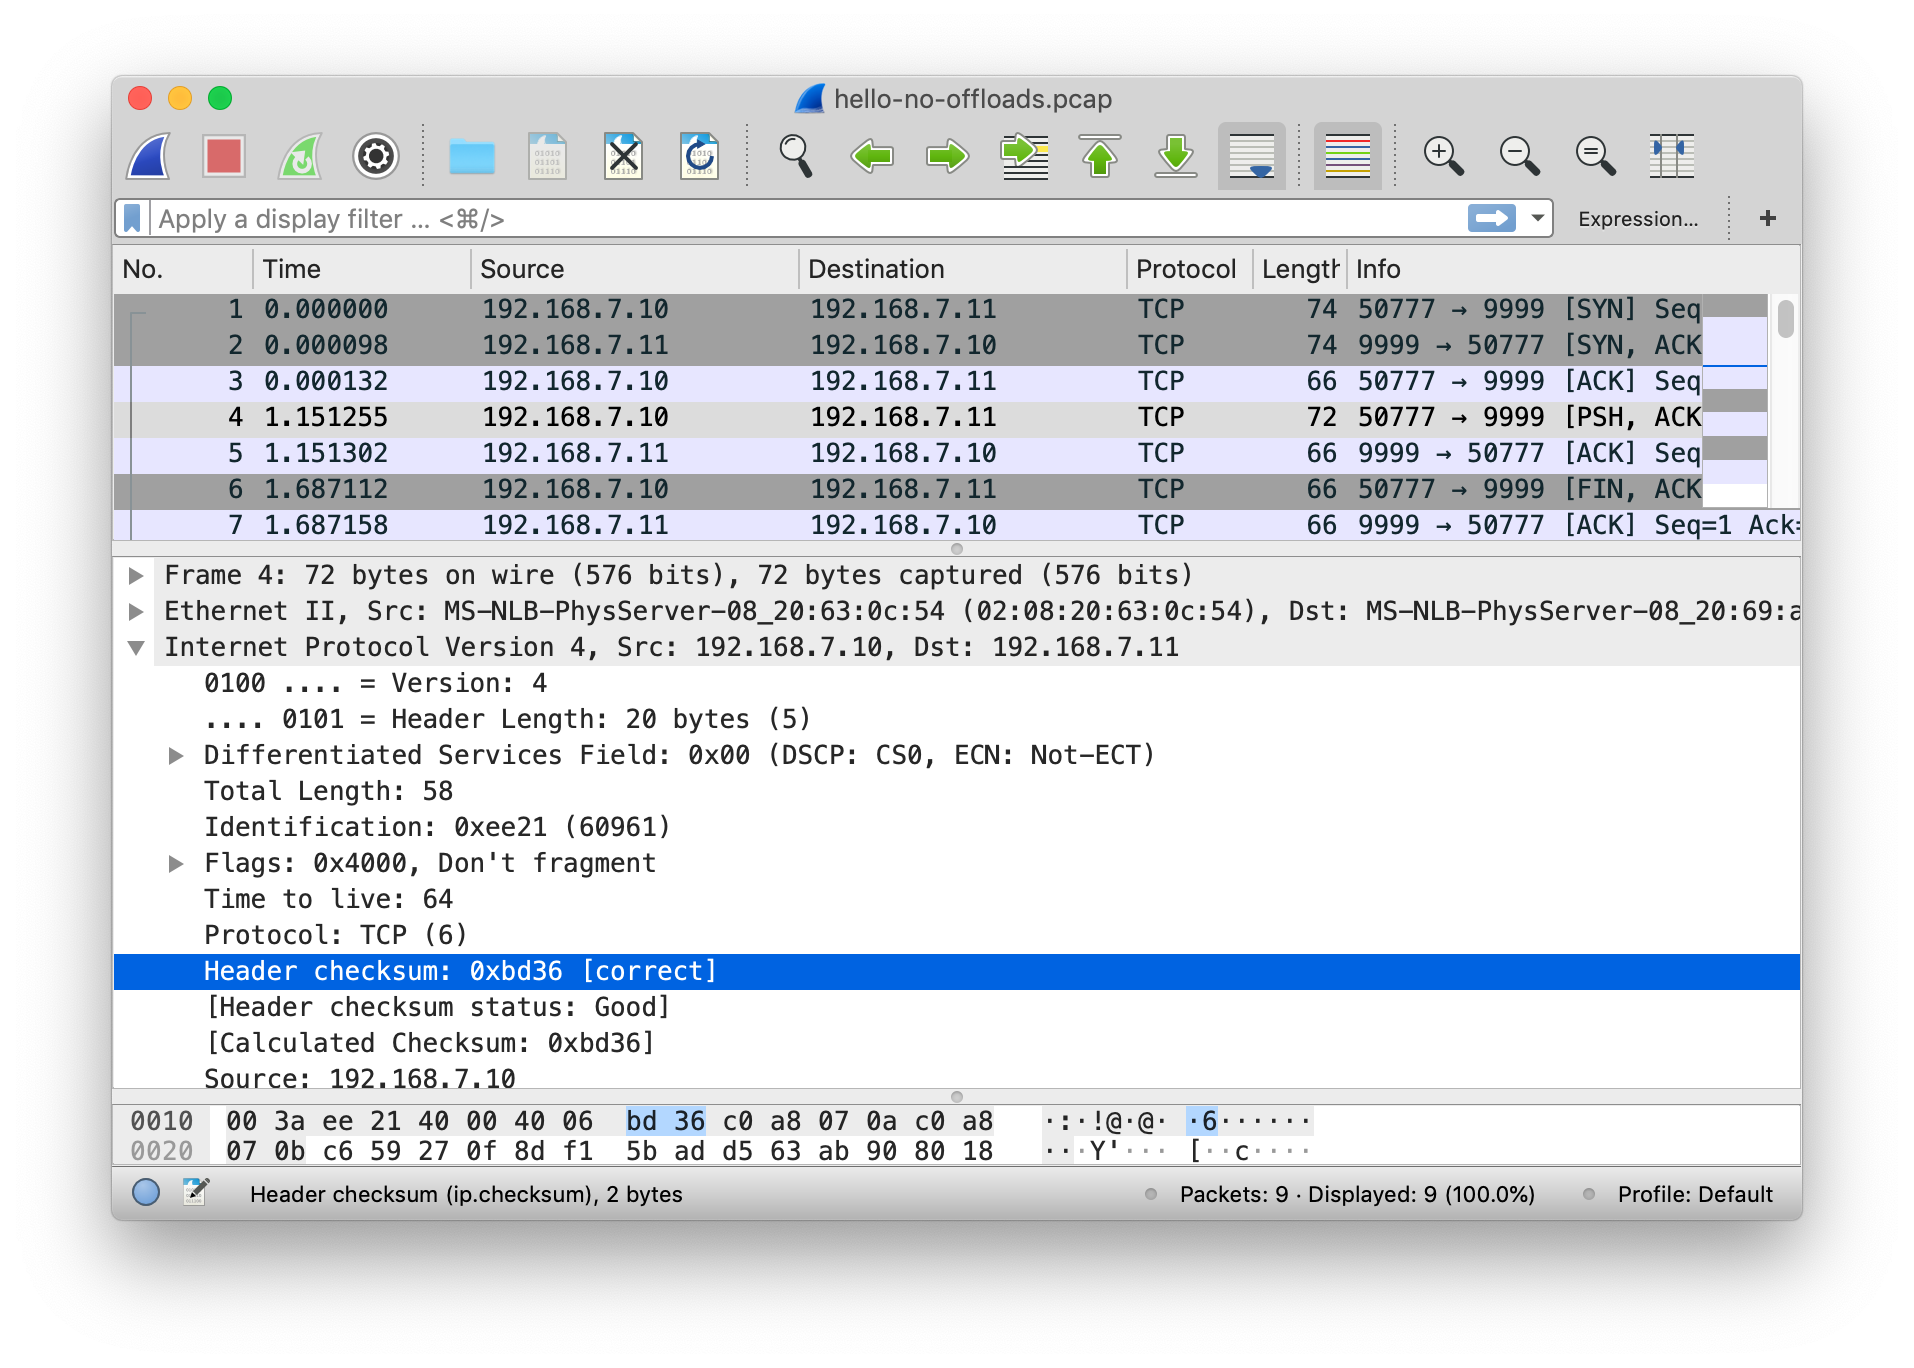Viewport: 1914px width, 1368px height.
Task: Go to the first packet icon
Action: [1100, 157]
